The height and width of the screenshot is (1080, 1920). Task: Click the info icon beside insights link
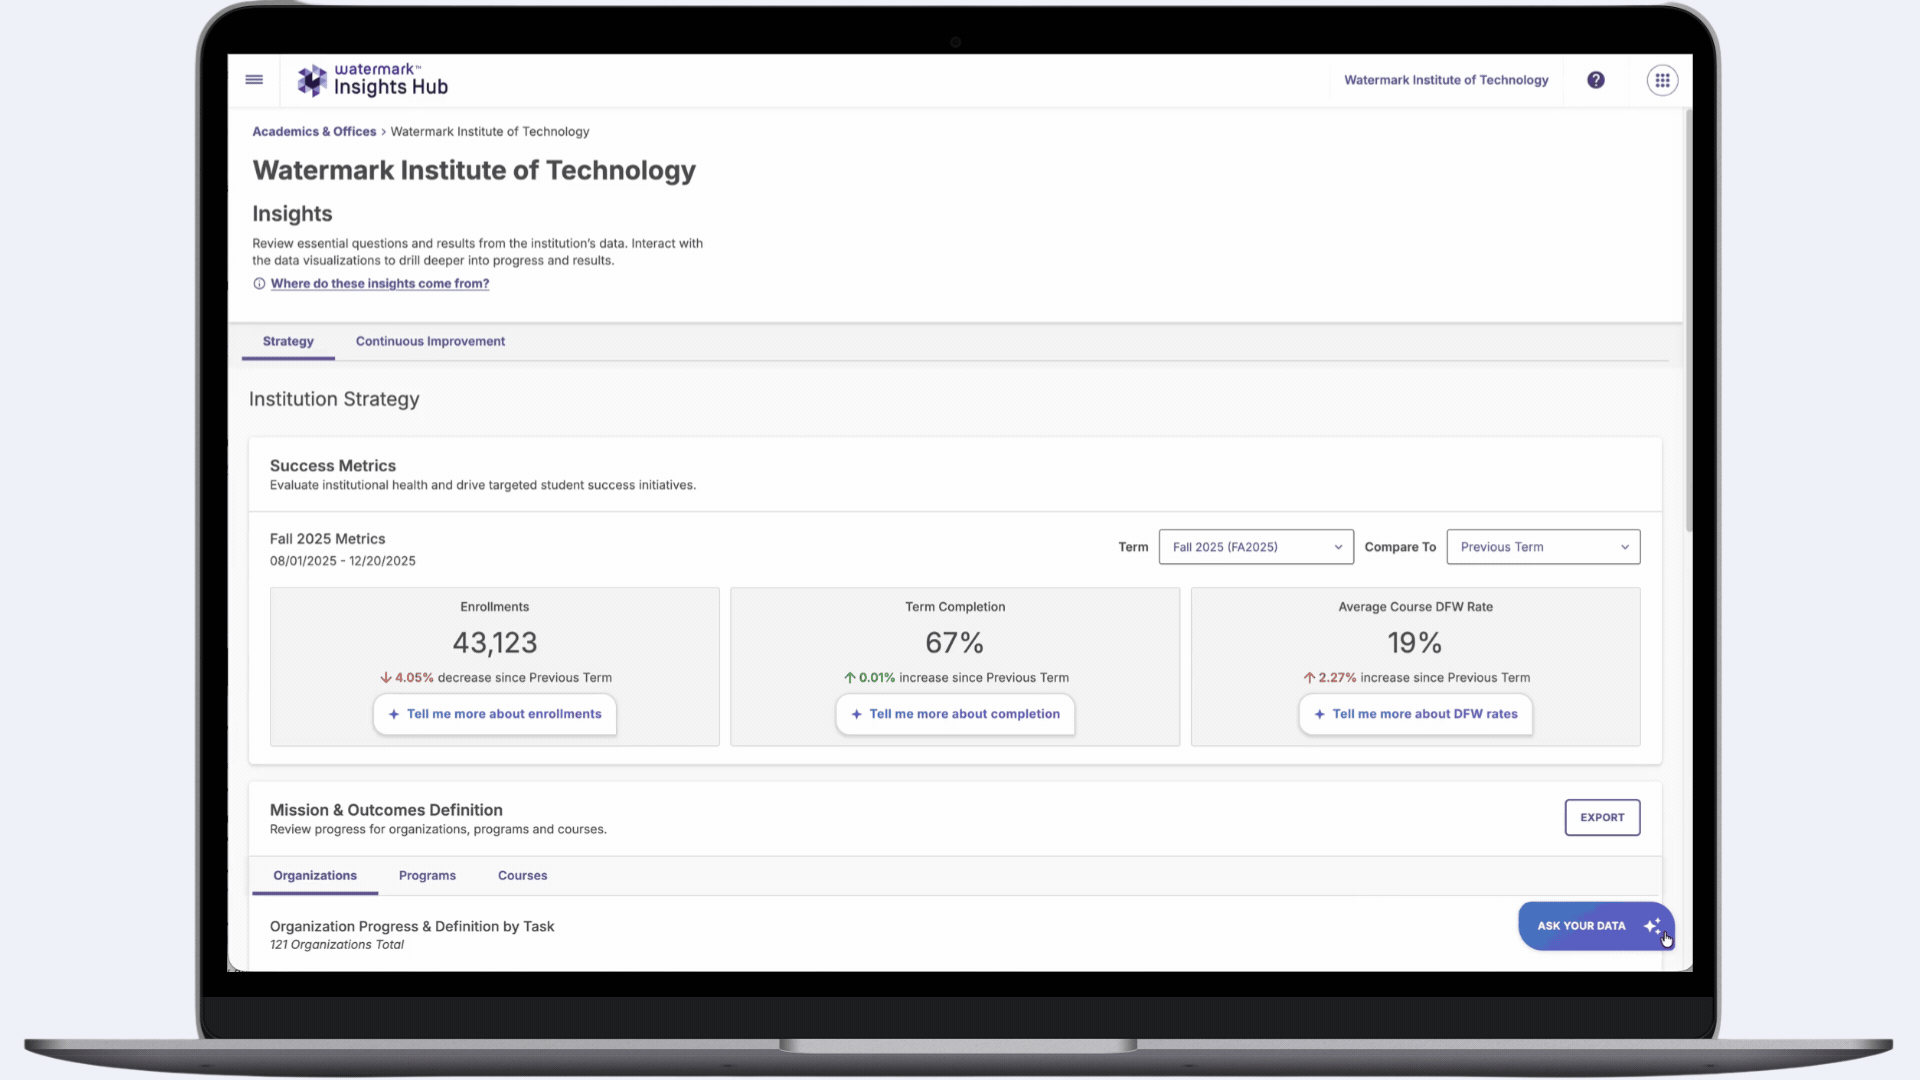coord(259,284)
